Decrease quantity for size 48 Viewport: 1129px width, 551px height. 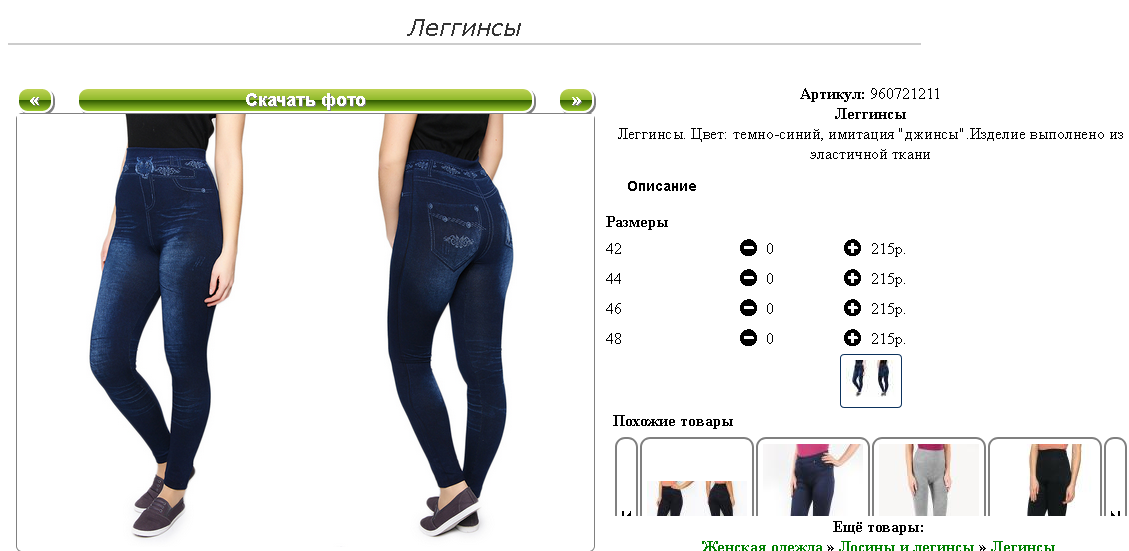pos(748,338)
